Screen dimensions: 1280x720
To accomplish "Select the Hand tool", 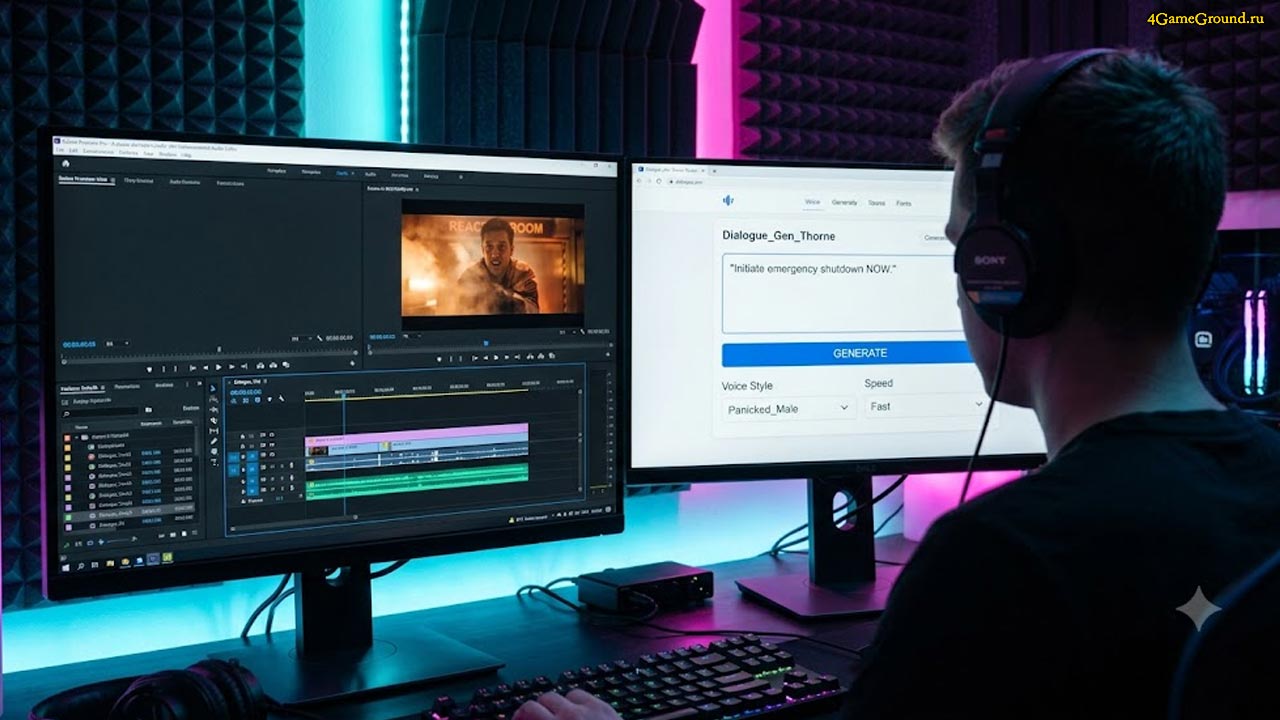I will pyautogui.click(x=213, y=452).
